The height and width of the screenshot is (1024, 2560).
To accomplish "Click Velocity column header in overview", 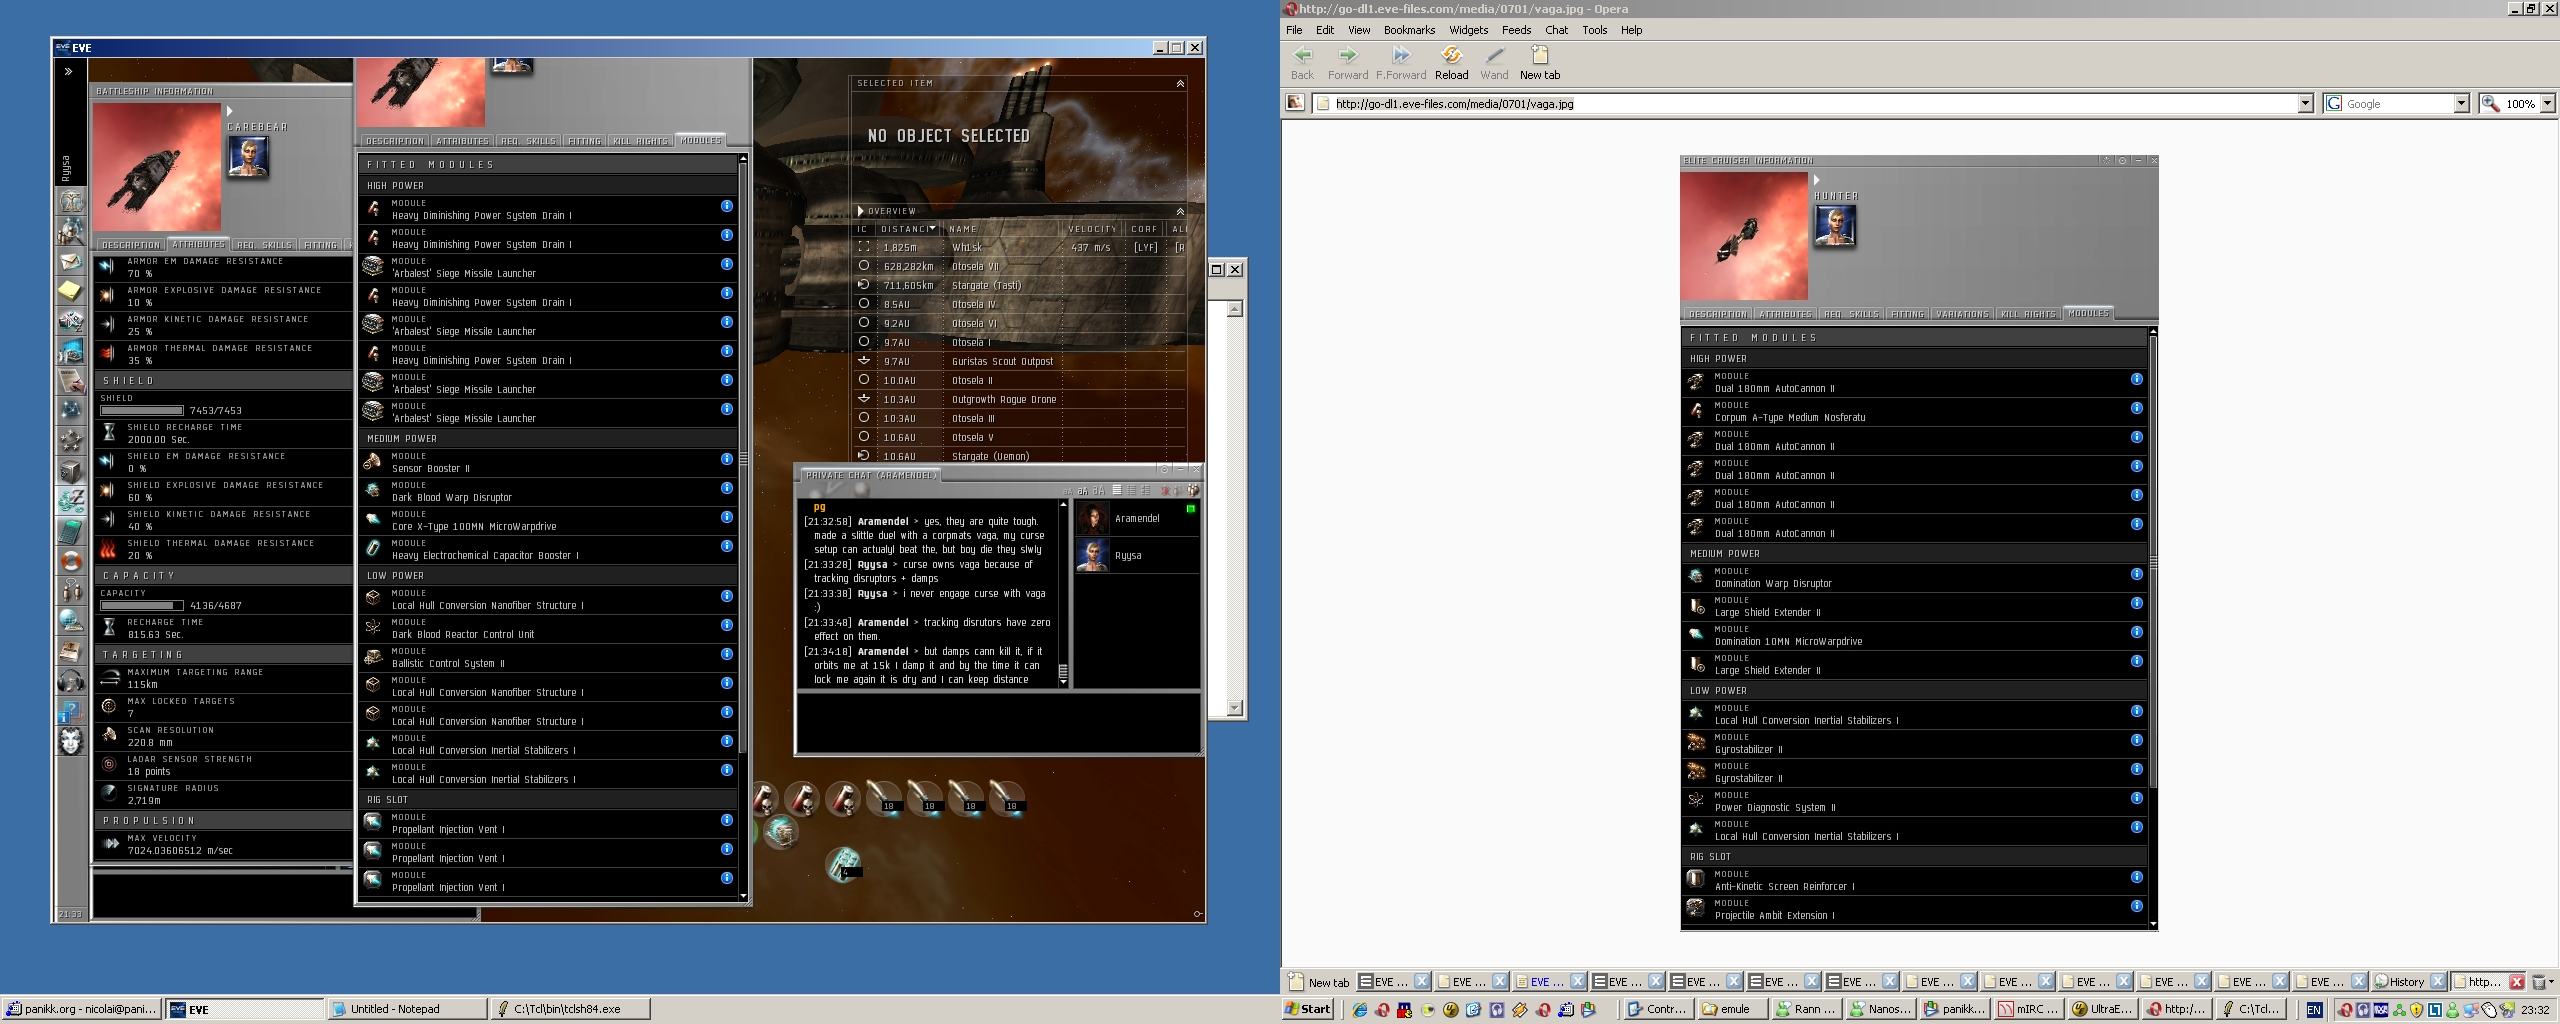I will tap(1093, 229).
